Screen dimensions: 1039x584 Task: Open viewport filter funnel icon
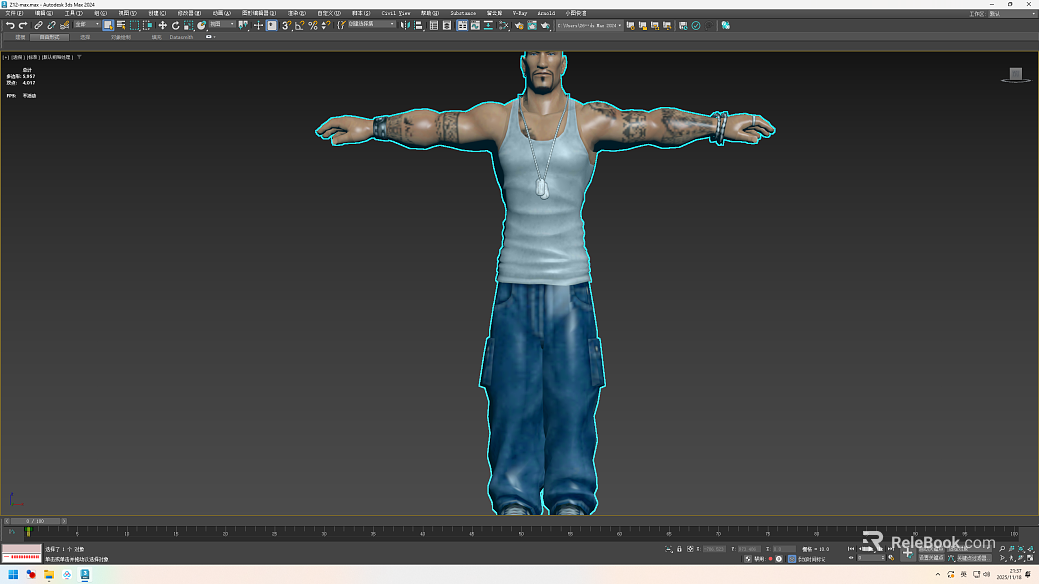[x=79, y=57]
